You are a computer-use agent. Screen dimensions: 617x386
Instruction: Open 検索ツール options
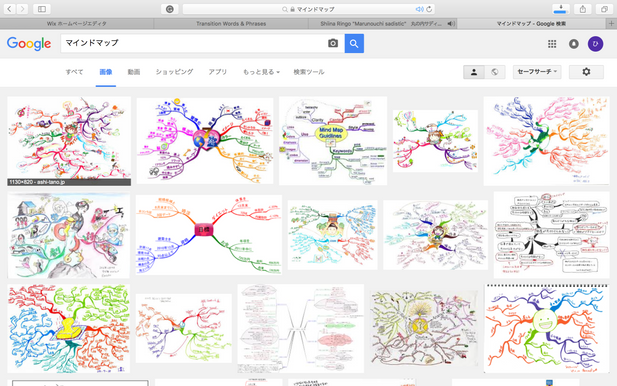tap(309, 72)
